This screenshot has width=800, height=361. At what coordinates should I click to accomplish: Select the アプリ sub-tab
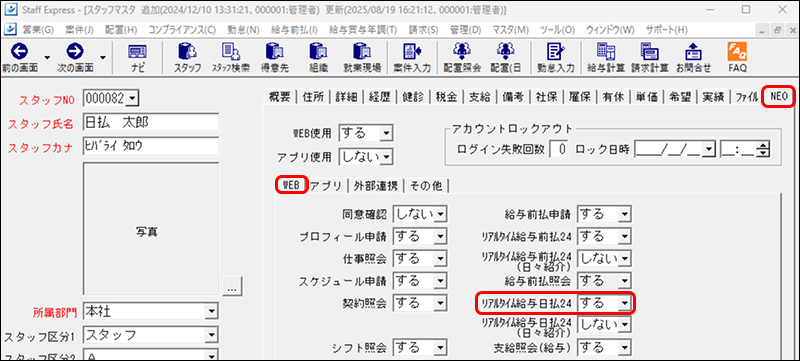[x=327, y=186]
